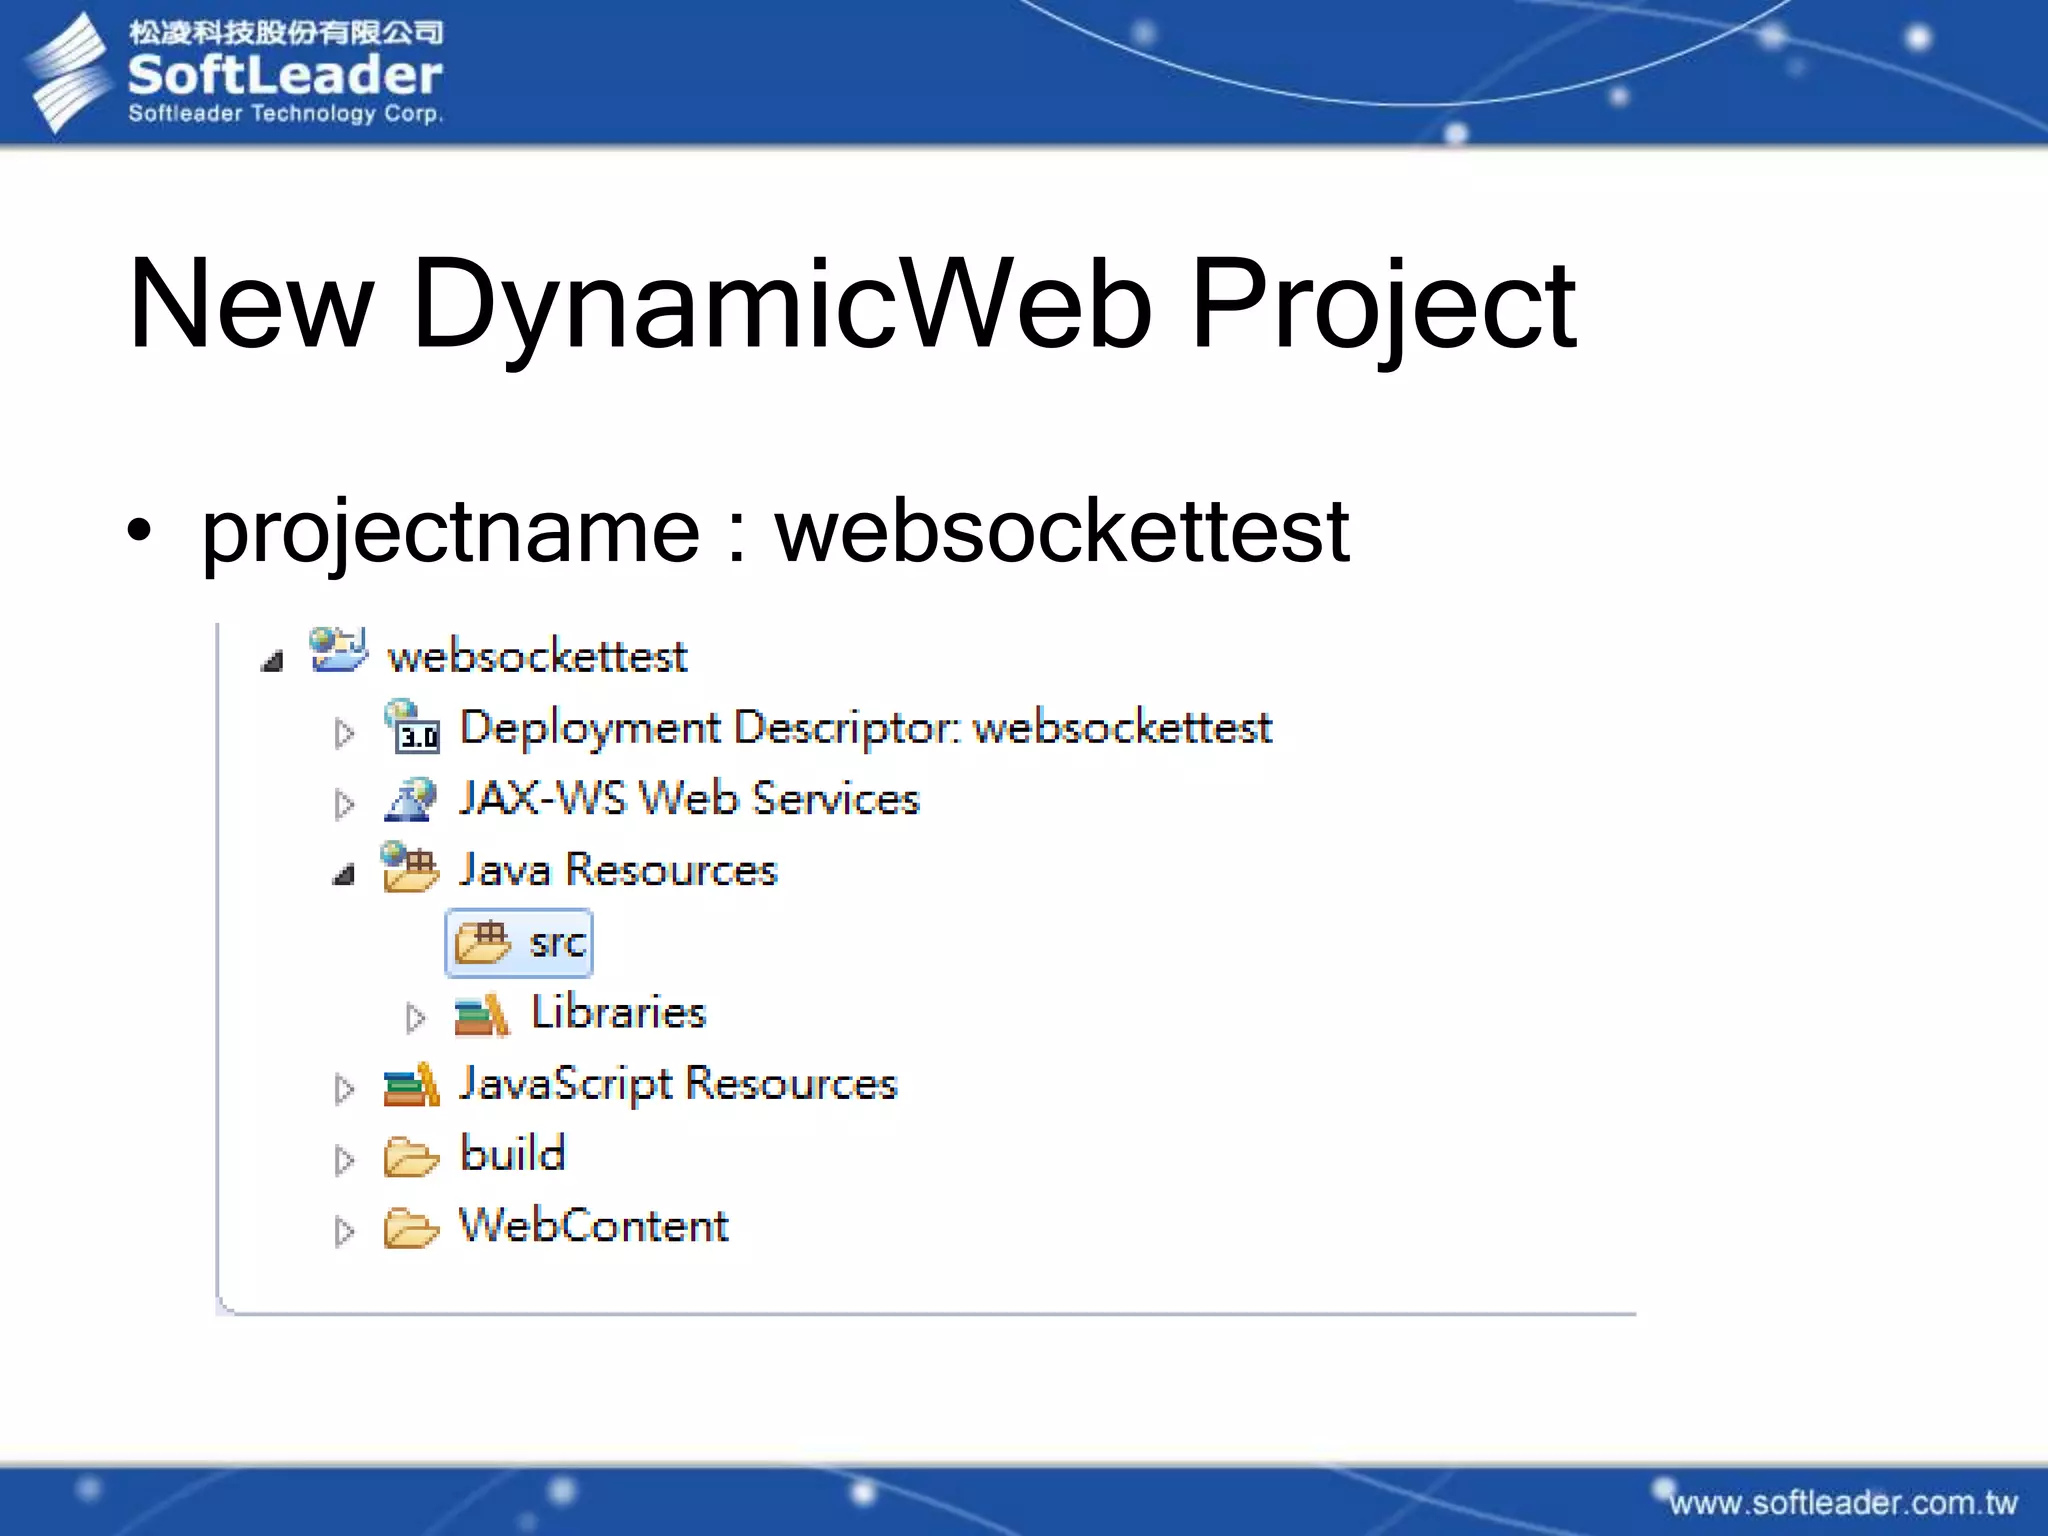Expand the build folder node
This screenshot has width=2048, height=1536.
click(x=344, y=1160)
